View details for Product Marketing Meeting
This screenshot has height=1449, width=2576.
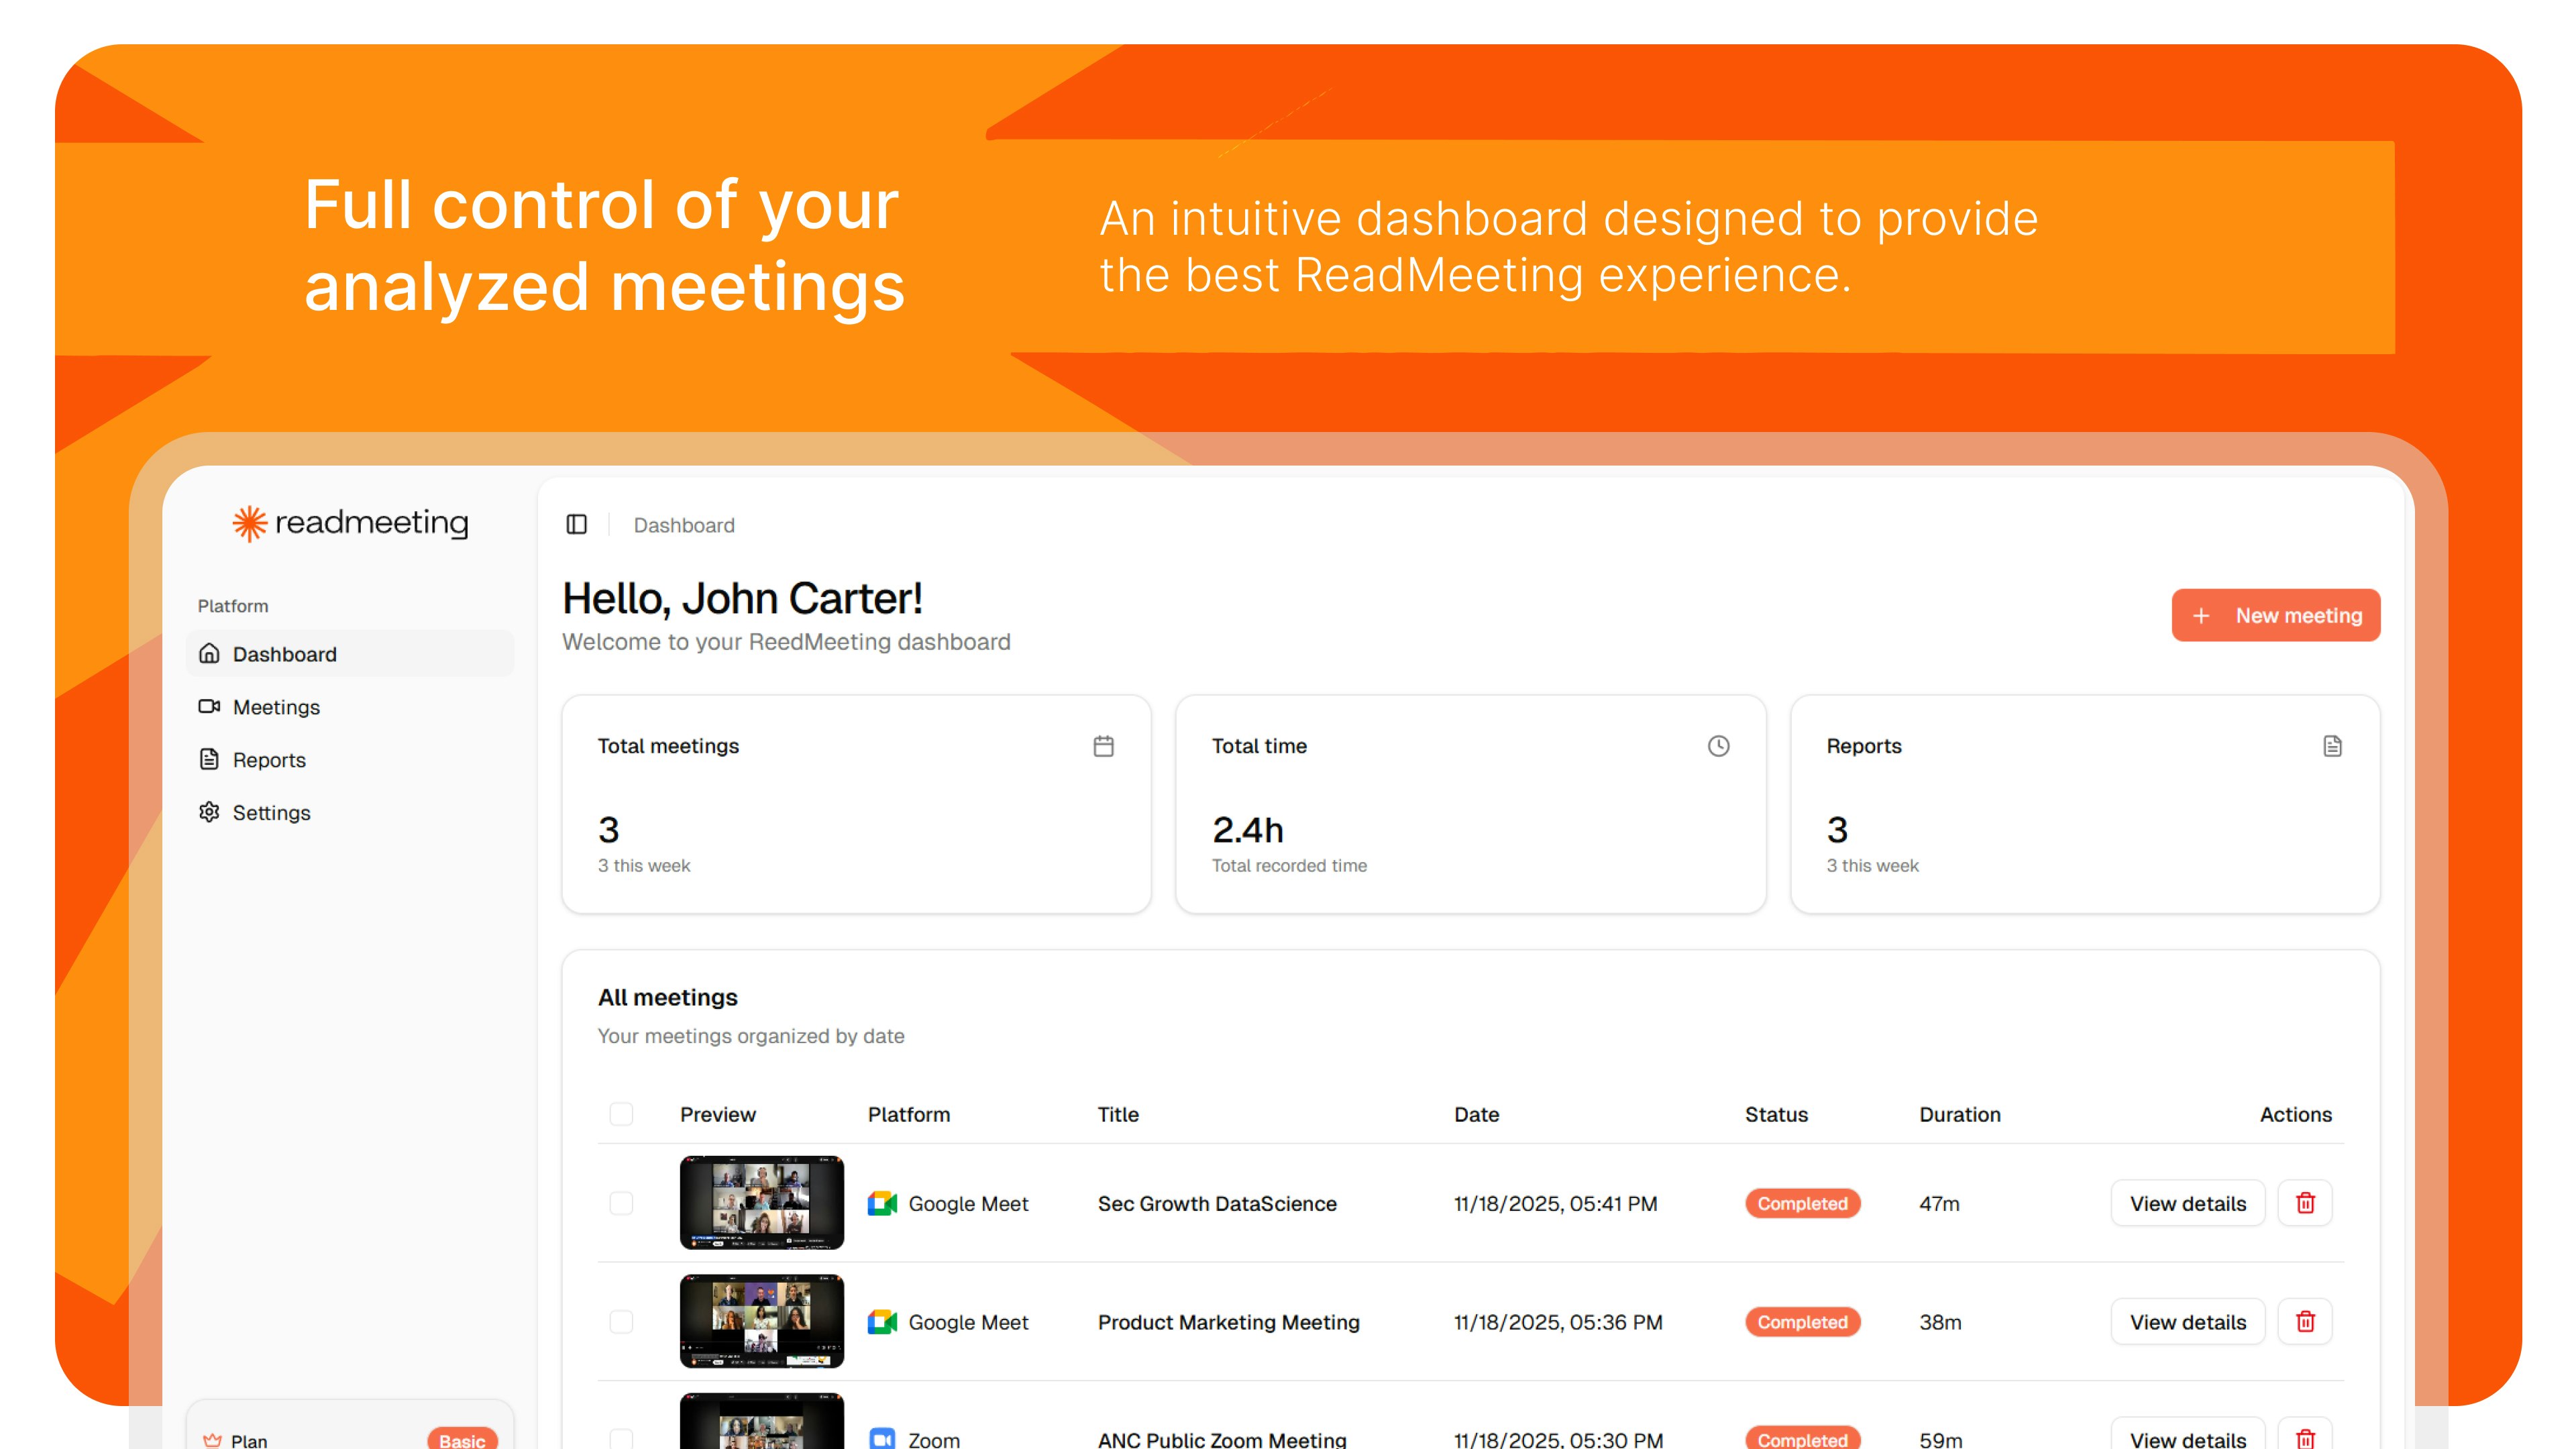tap(2188, 1321)
